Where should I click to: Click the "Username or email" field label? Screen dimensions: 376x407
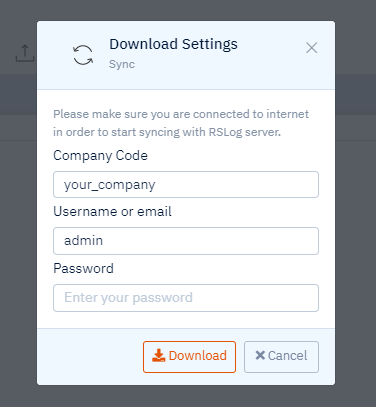click(x=112, y=212)
